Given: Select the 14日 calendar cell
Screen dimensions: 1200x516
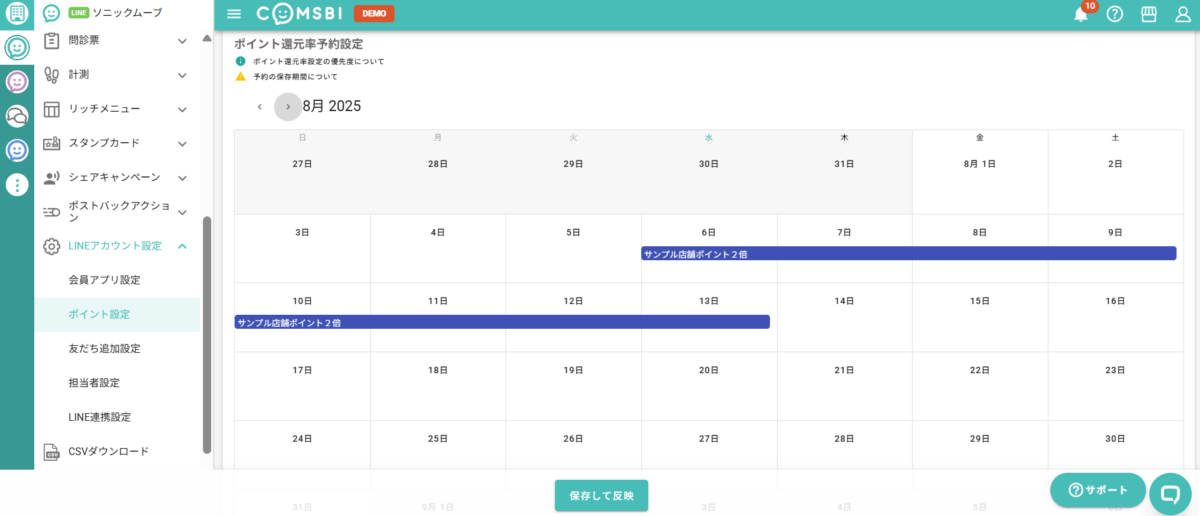Looking at the screenshot, I should click(844, 317).
